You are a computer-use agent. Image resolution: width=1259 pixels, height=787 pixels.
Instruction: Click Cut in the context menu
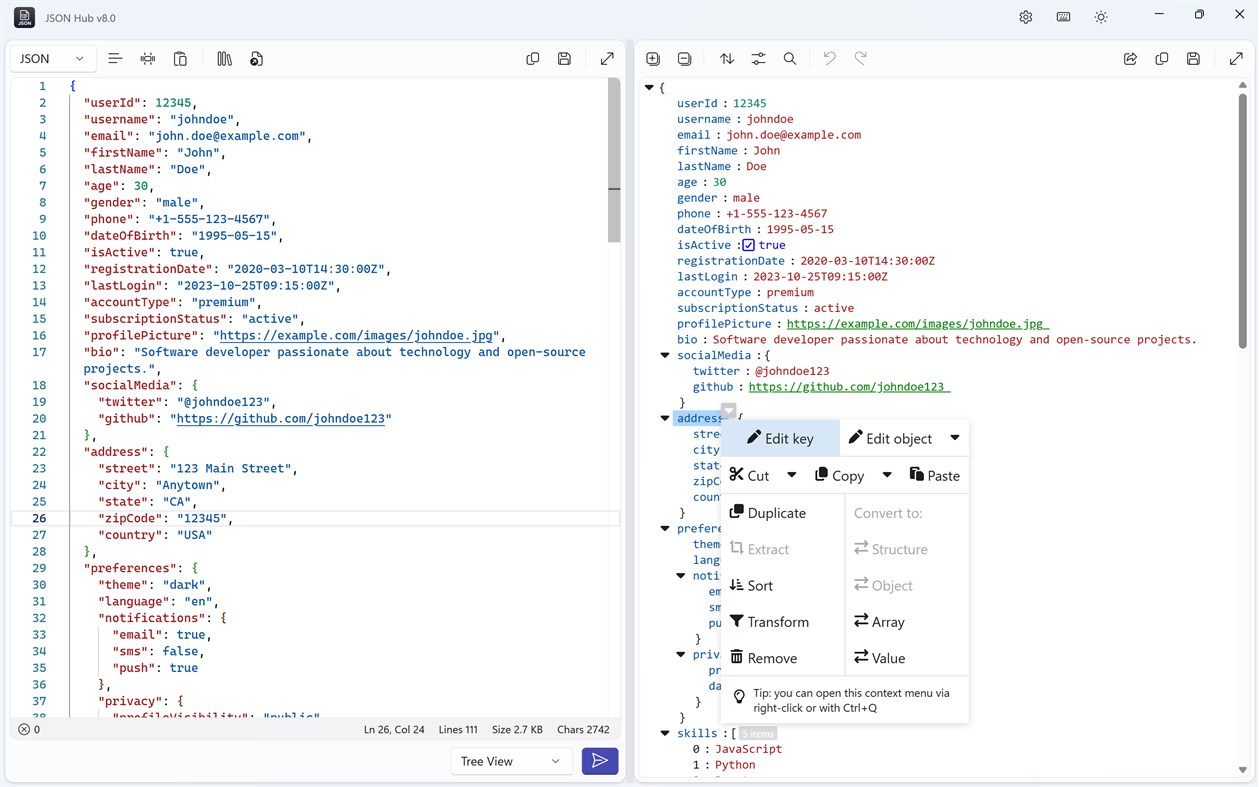click(x=750, y=475)
